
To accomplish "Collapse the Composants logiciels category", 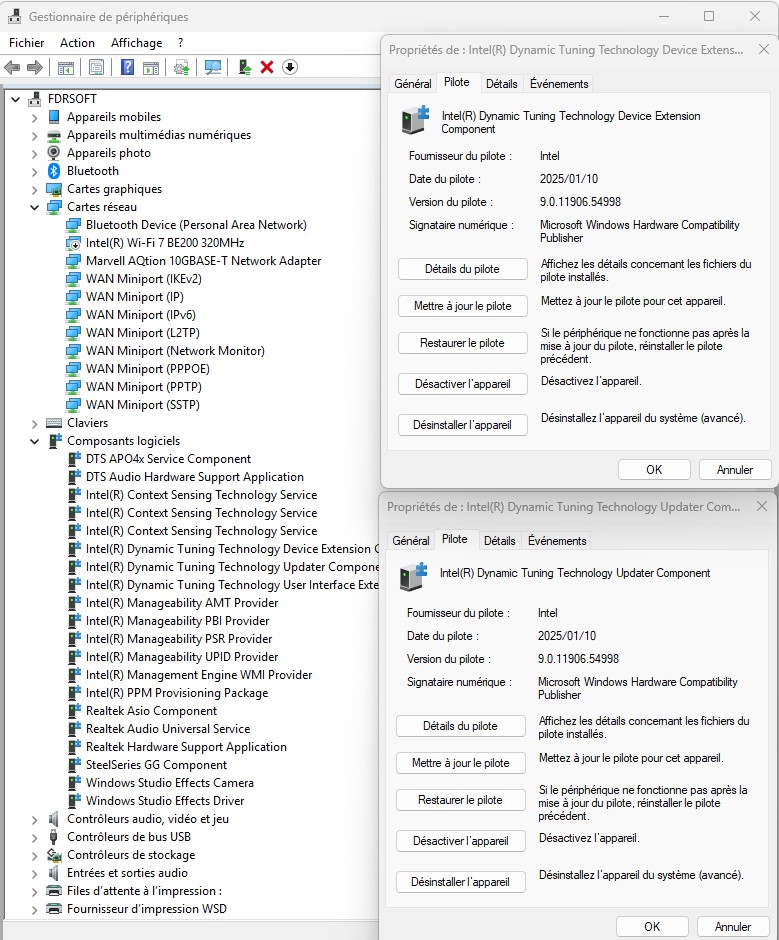I will coord(35,441).
